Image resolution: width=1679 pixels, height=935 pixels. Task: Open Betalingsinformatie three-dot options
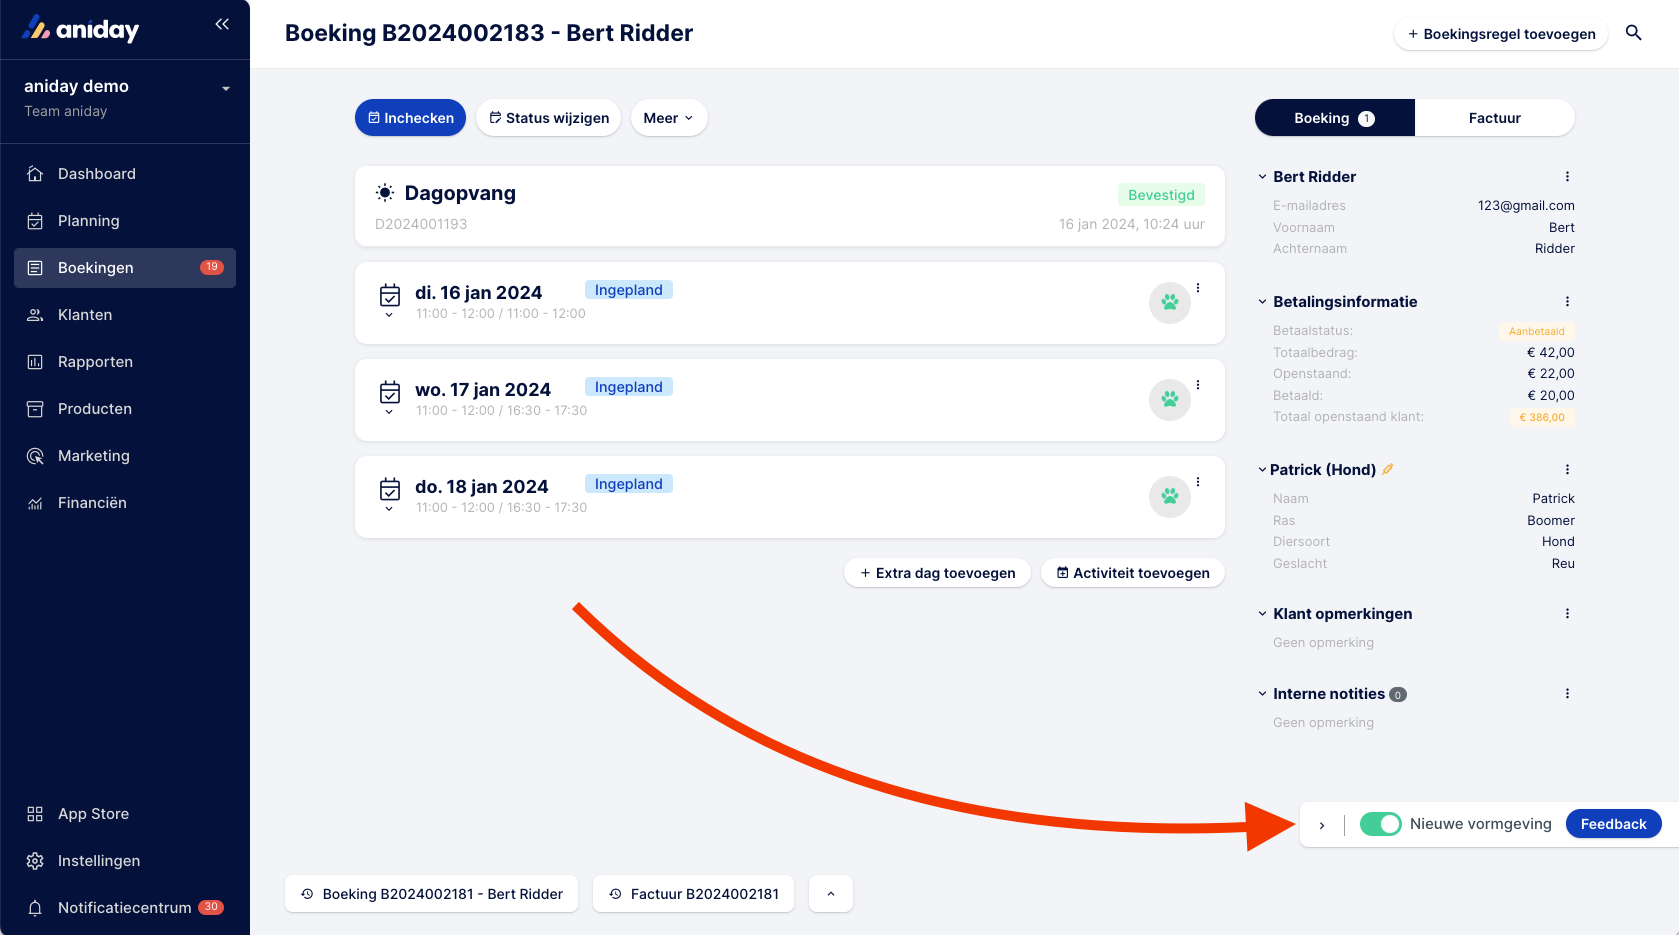coord(1567,302)
